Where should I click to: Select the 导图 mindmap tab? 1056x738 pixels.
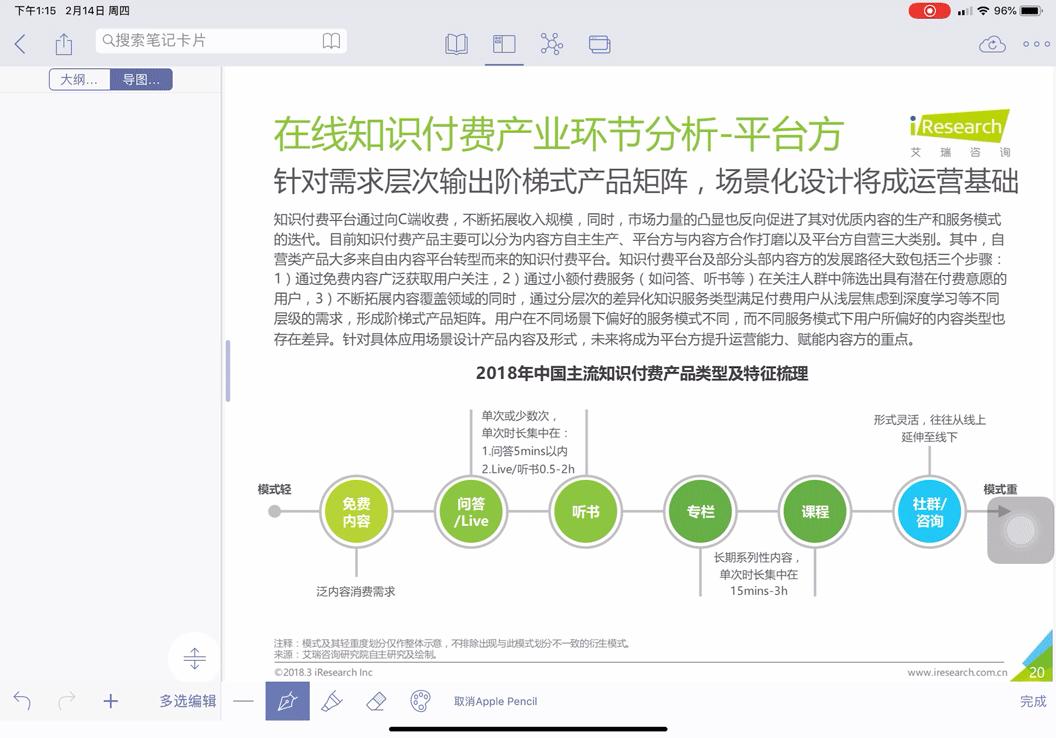pos(141,78)
